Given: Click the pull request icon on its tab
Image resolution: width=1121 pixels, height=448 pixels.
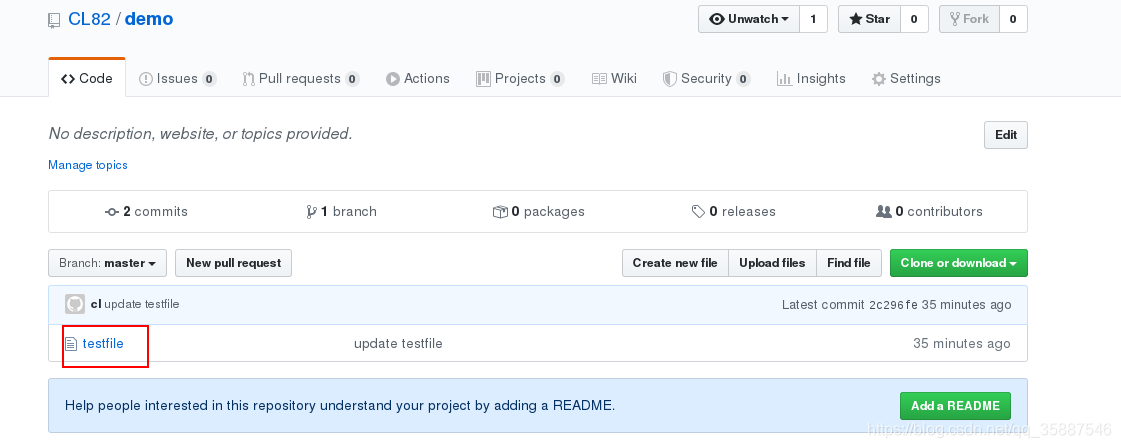Looking at the screenshot, I should (248, 79).
